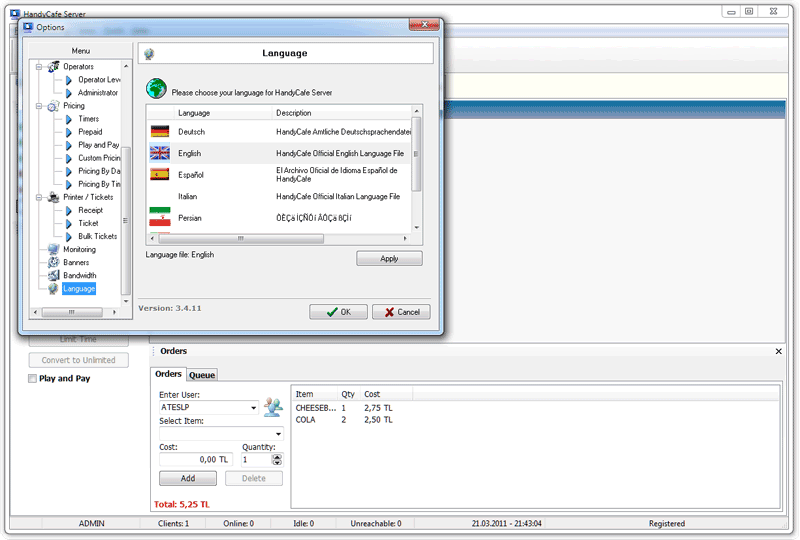Select the Monitoring icon in Options menu
This screenshot has height=540, width=800.
(53, 250)
